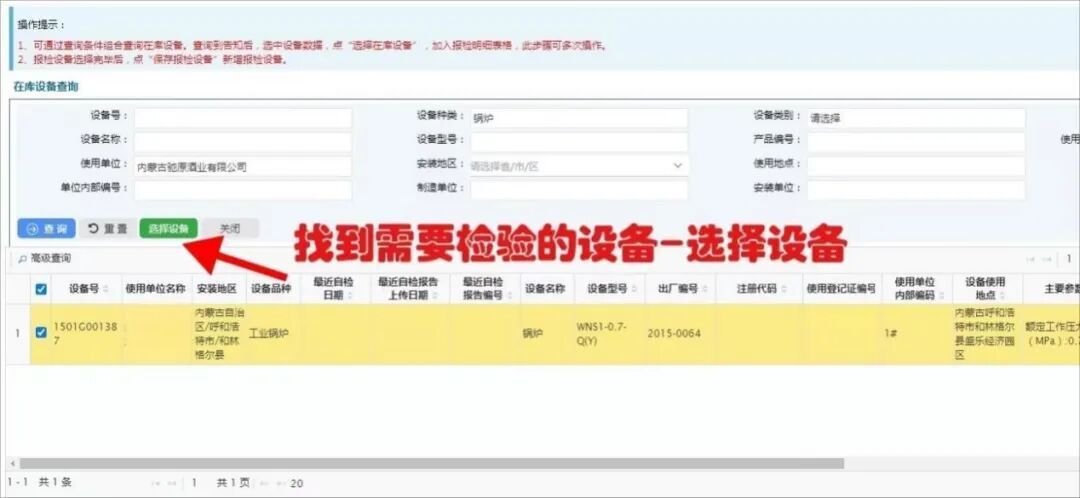Click the 共1页 total pages text
The image size is (1080, 498).
tap(233, 484)
